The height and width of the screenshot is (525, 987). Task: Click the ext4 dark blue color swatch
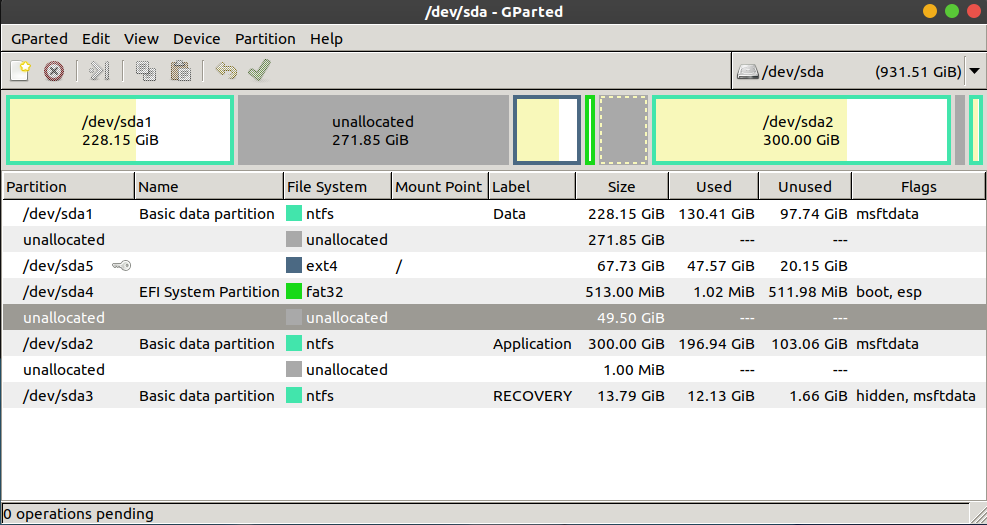point(294,266)
